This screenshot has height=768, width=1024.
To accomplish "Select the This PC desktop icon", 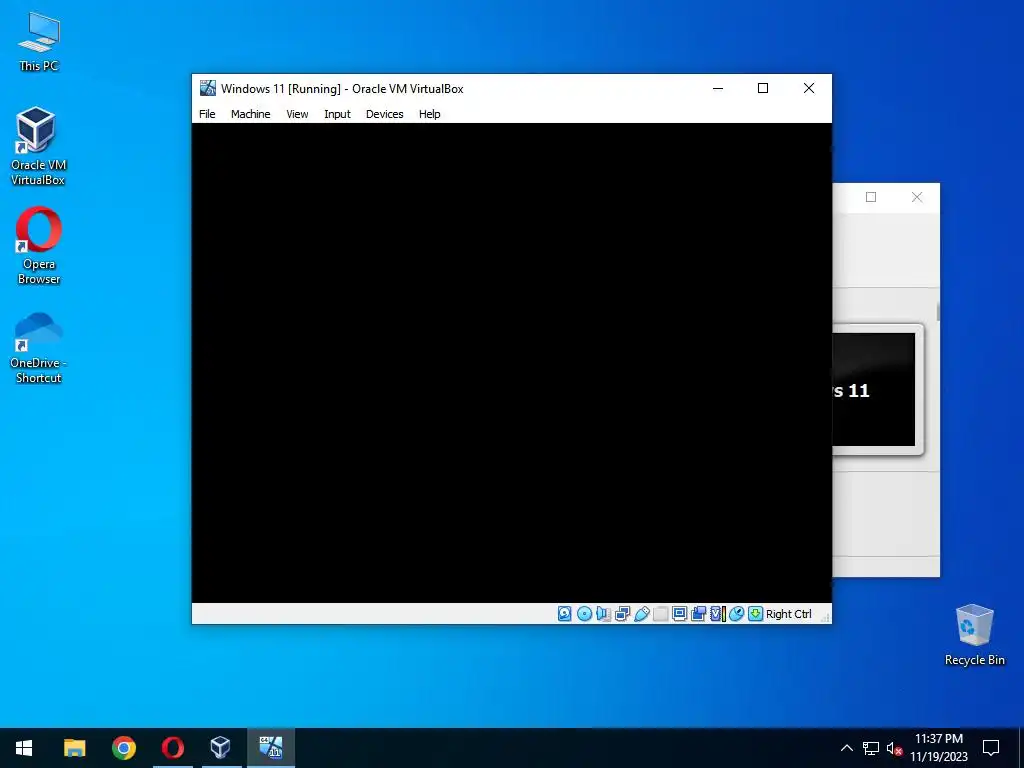I will pyautogui.click(x=39, y=42).
